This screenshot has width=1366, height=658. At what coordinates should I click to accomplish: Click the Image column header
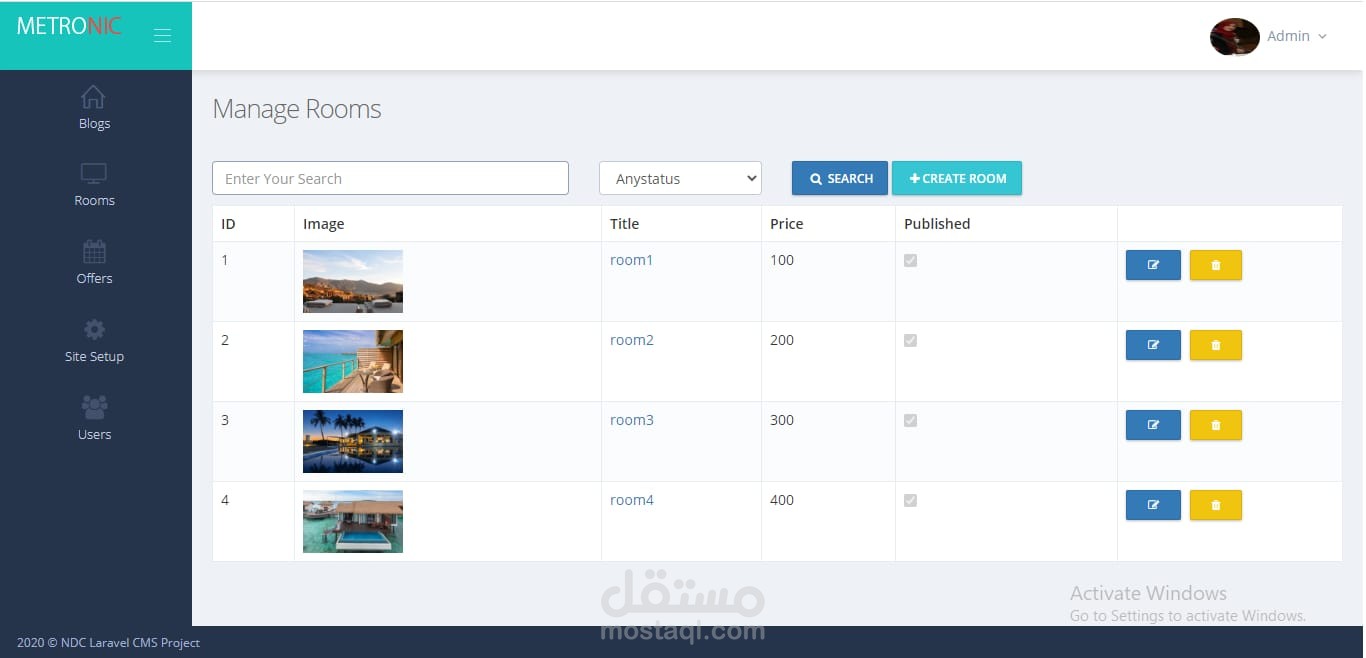(x=323, y=224)
